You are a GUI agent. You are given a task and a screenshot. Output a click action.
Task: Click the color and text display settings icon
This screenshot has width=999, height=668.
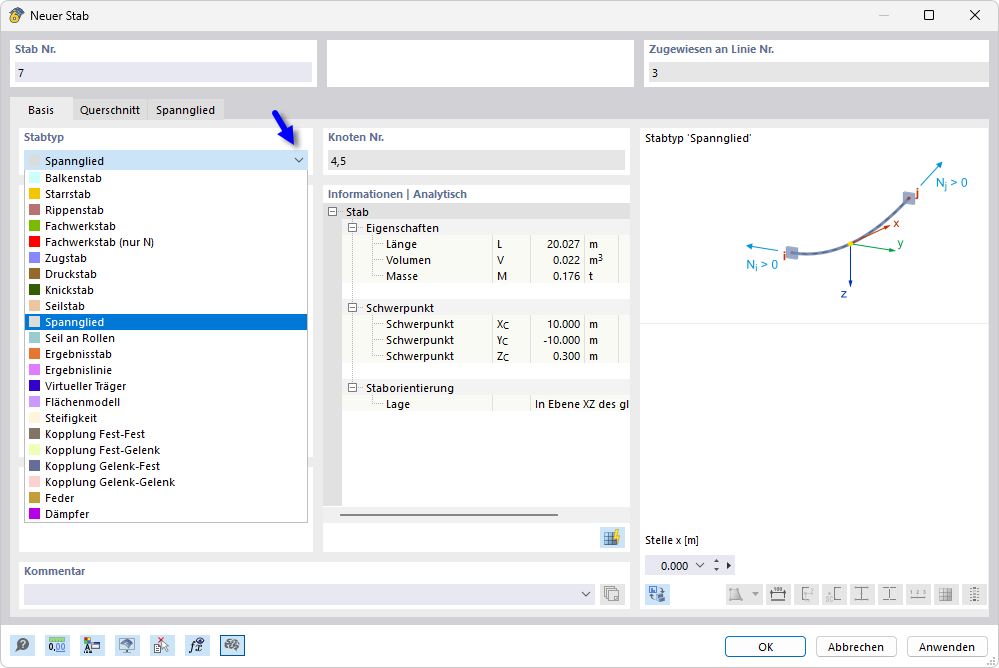click(x=92, y=646)
